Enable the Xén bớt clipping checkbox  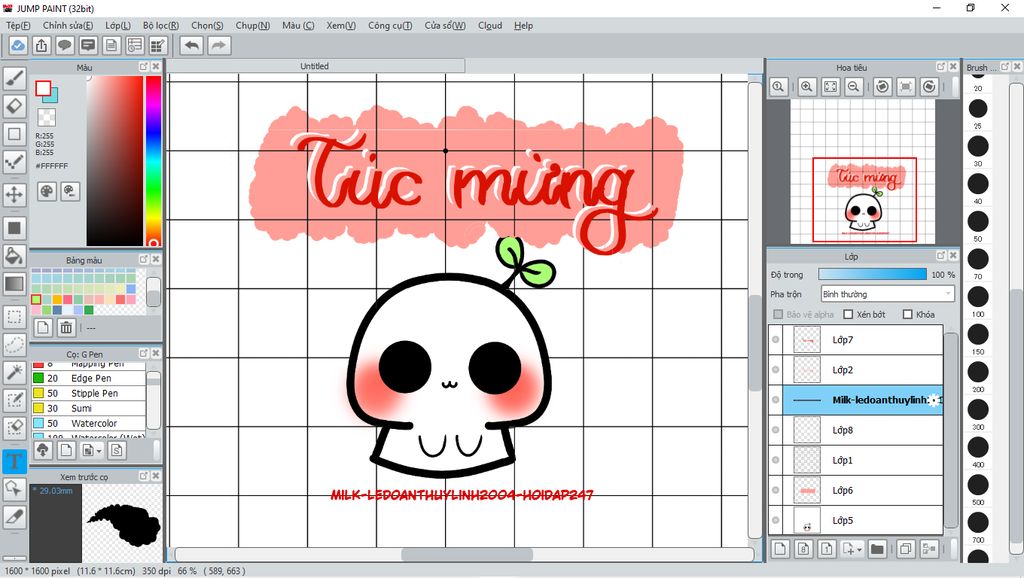[x=848, y=314]
